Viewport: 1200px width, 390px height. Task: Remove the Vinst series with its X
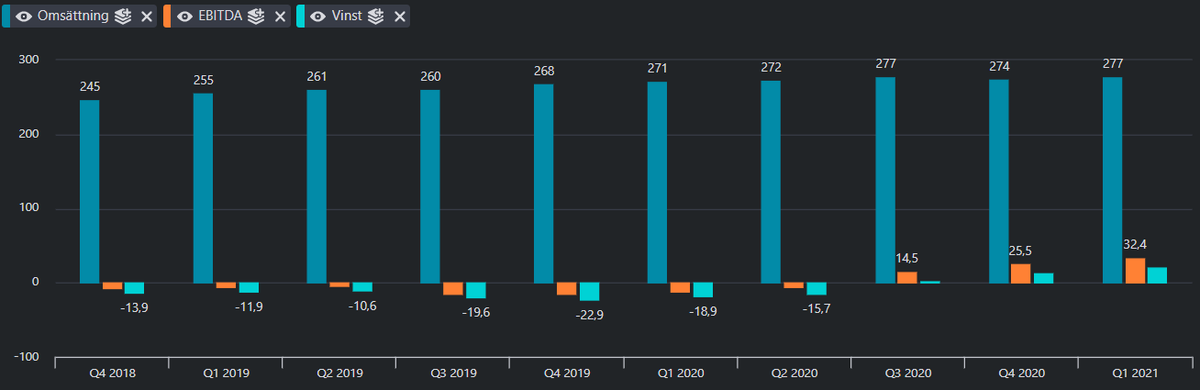point(400,16)
